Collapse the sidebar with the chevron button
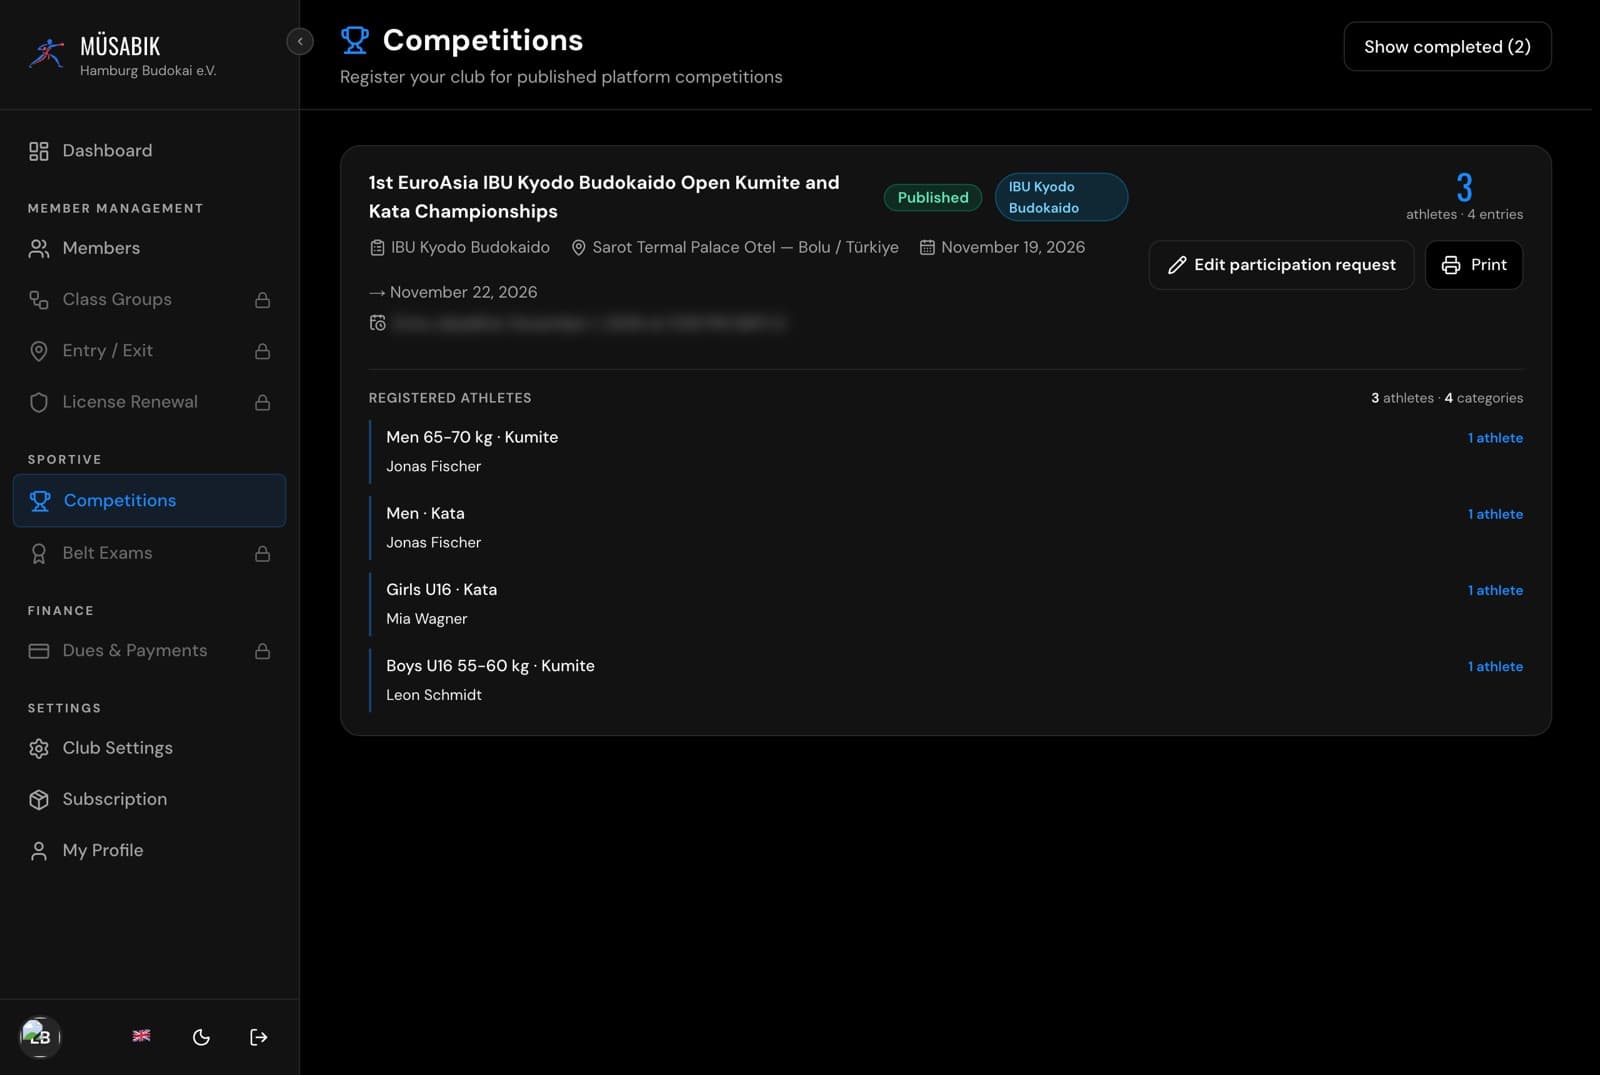 [x=300, y=41]
